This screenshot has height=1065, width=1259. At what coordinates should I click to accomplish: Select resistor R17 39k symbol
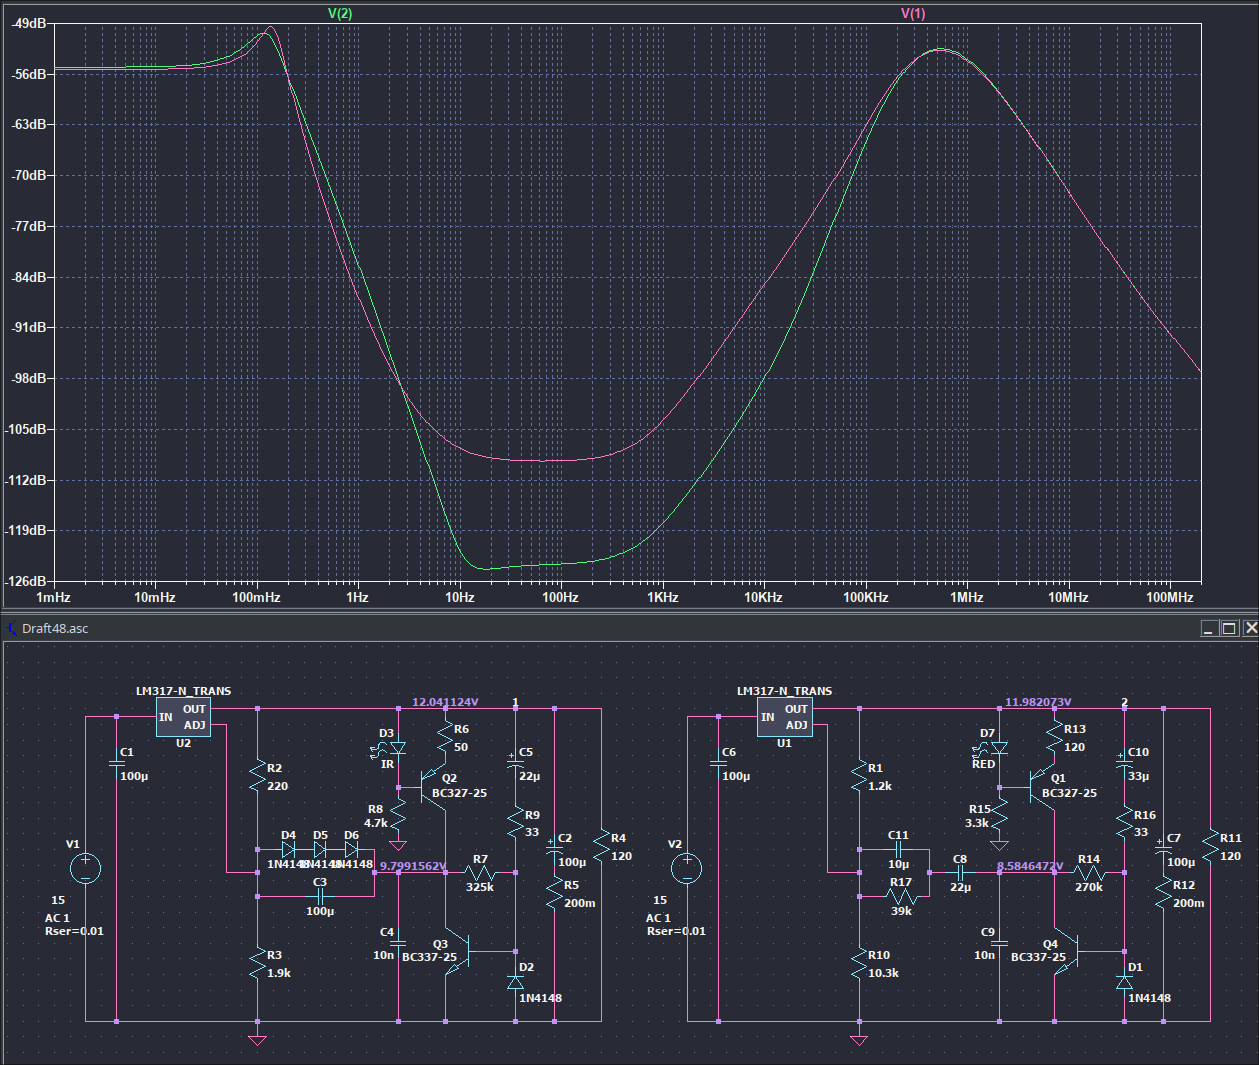pos(900,897)
